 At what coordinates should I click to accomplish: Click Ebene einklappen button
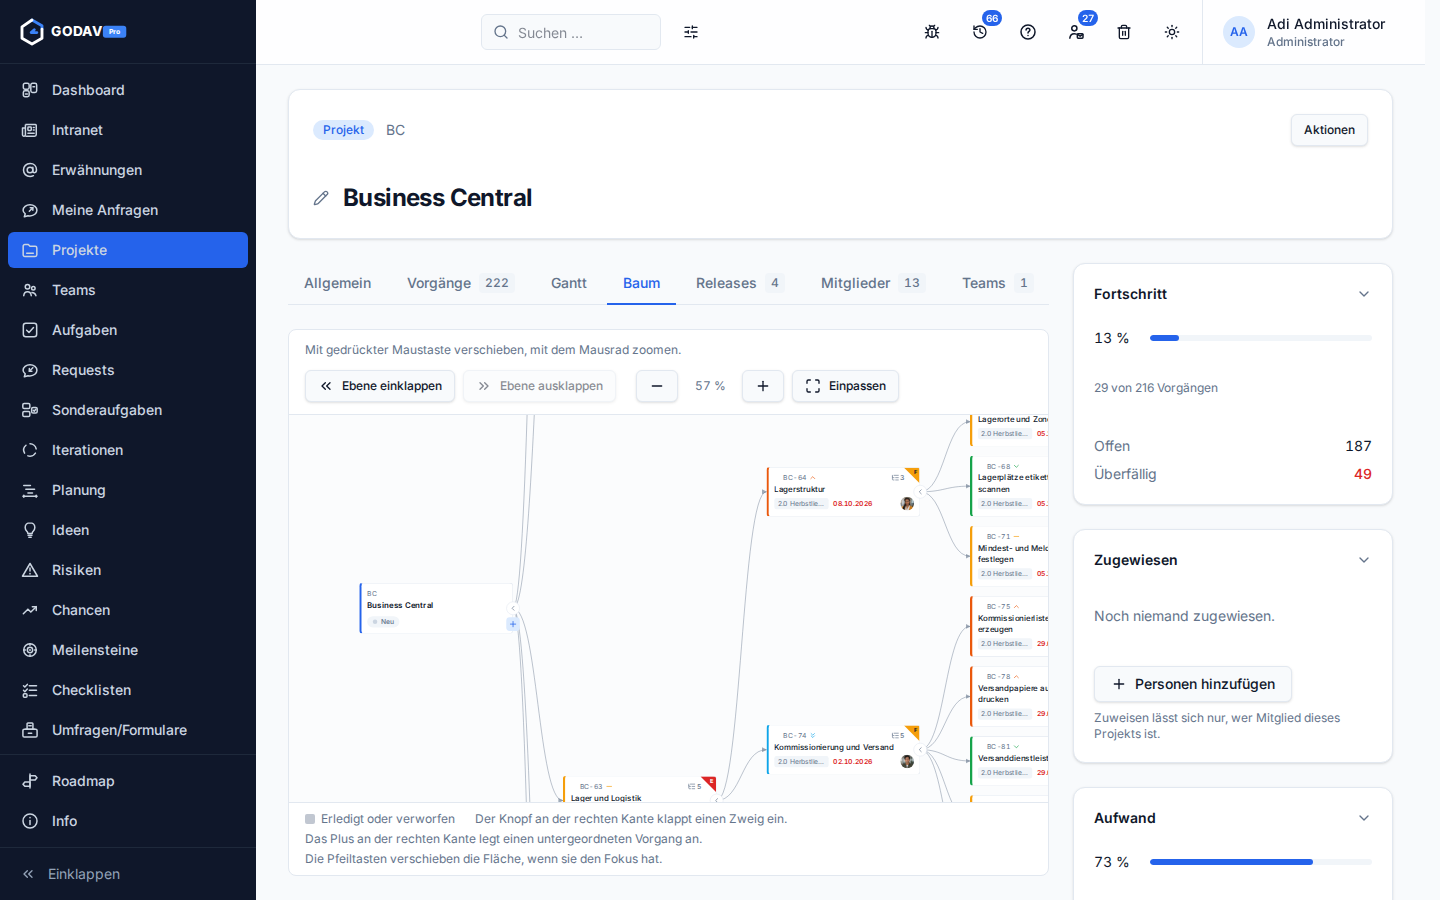tap(380, 386)
